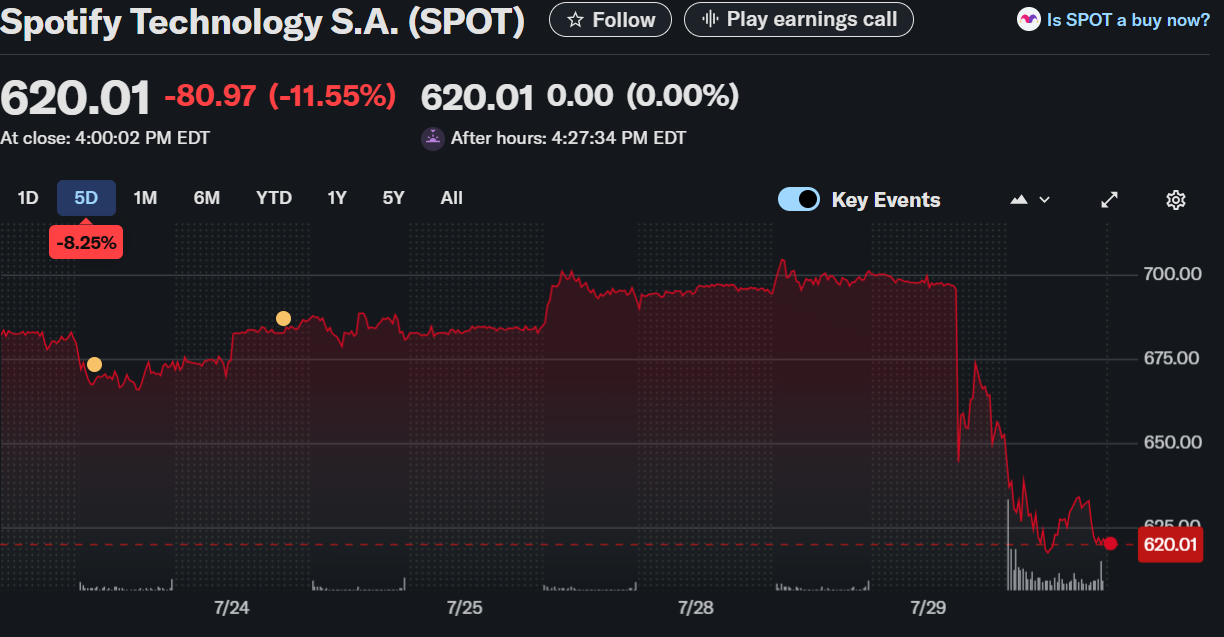The image size is (1224, 637).
Task: Open the chart type dropdown
Action: click(1030, 199)
